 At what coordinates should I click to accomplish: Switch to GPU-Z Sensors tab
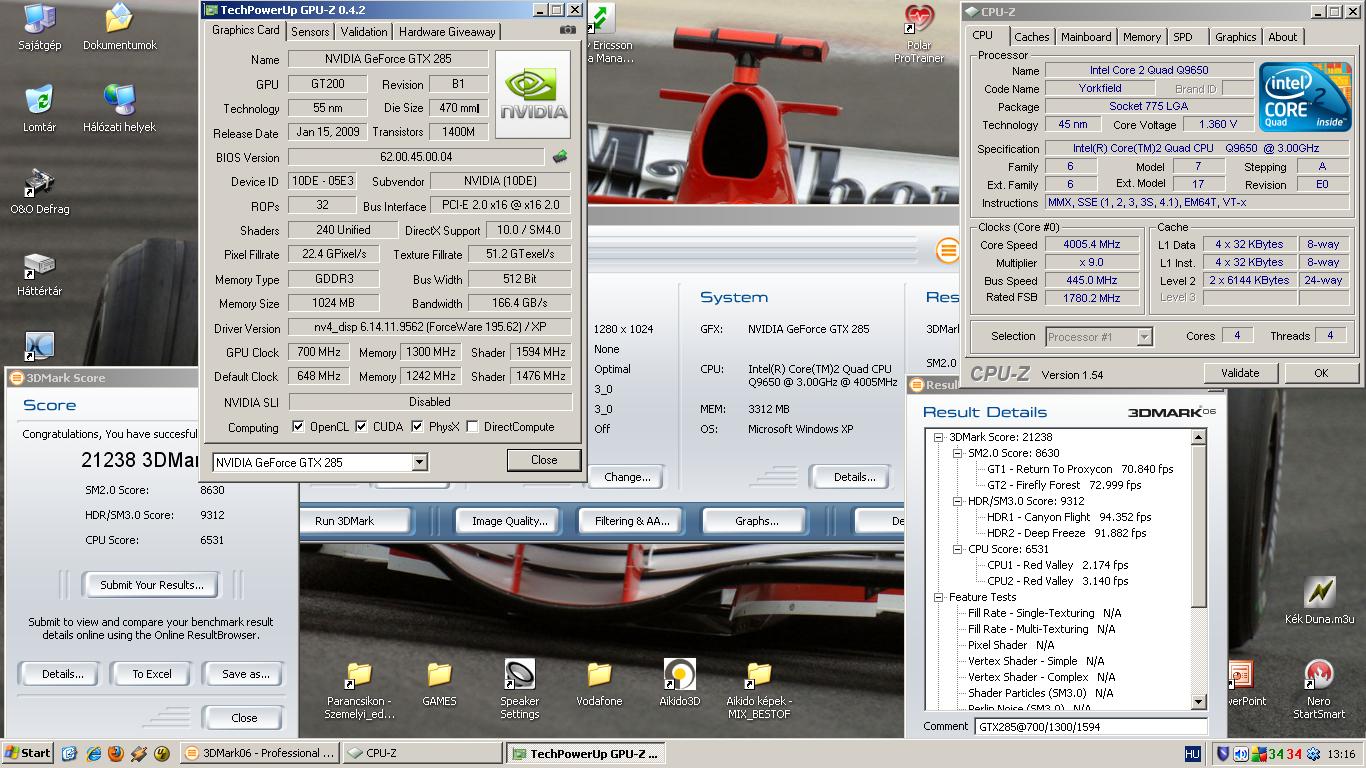pos(310,32)
